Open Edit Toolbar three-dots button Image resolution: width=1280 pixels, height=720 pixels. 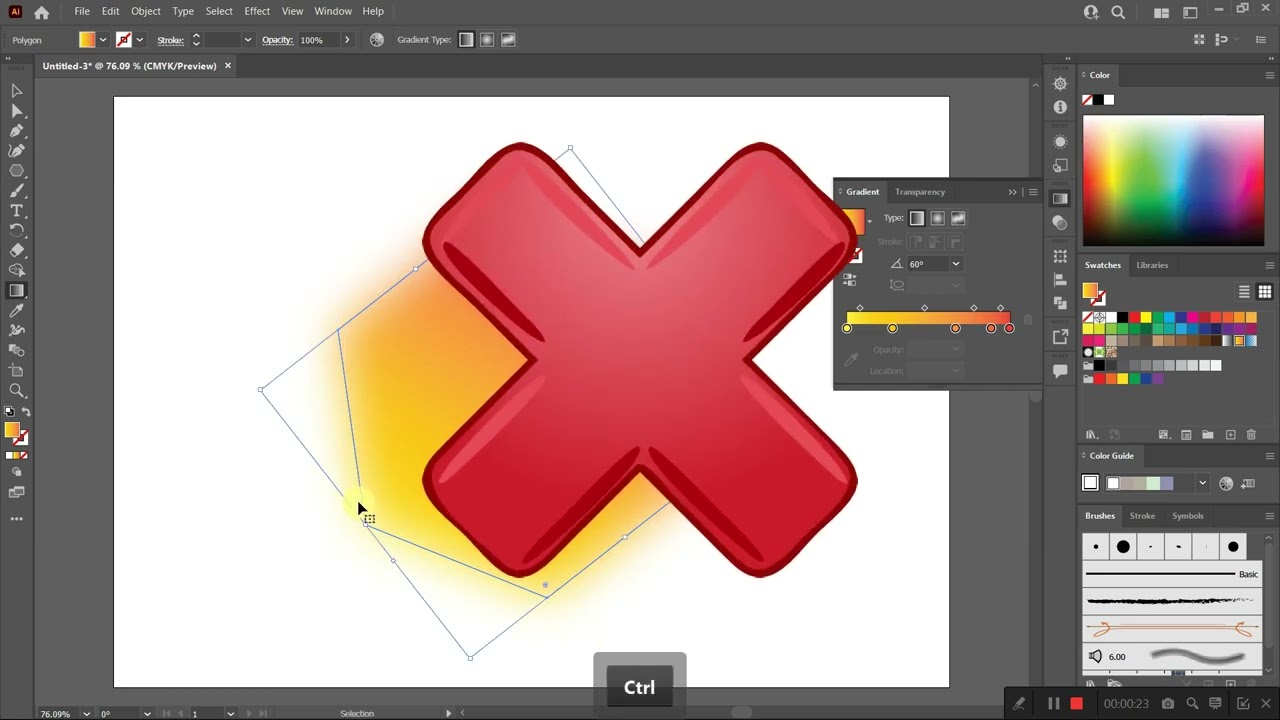tap(17, 519)
